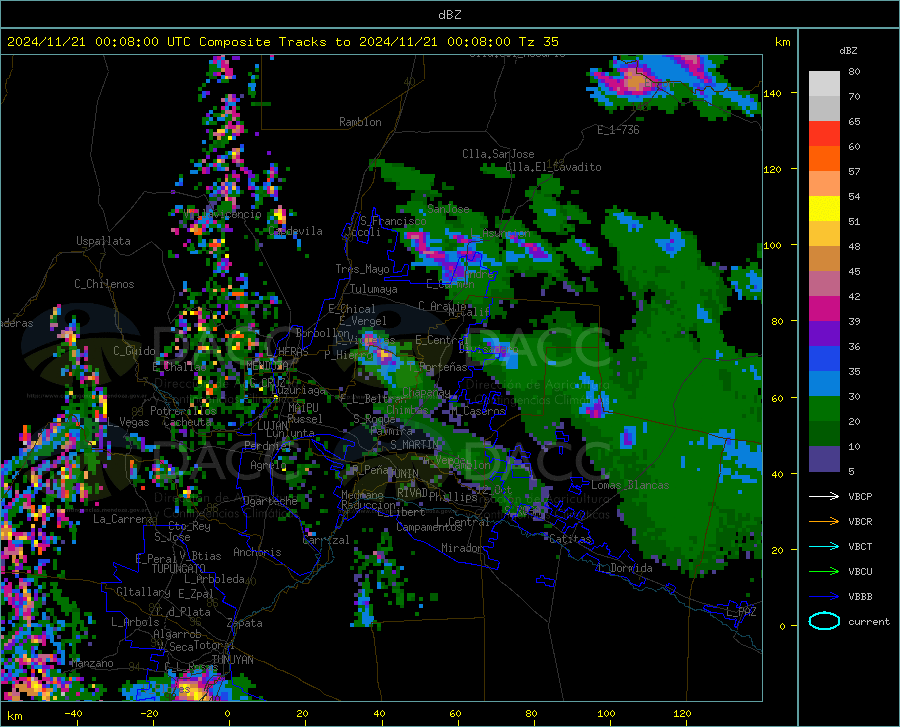
Task: Click the Potrerillos label
Action: [183, 411]
